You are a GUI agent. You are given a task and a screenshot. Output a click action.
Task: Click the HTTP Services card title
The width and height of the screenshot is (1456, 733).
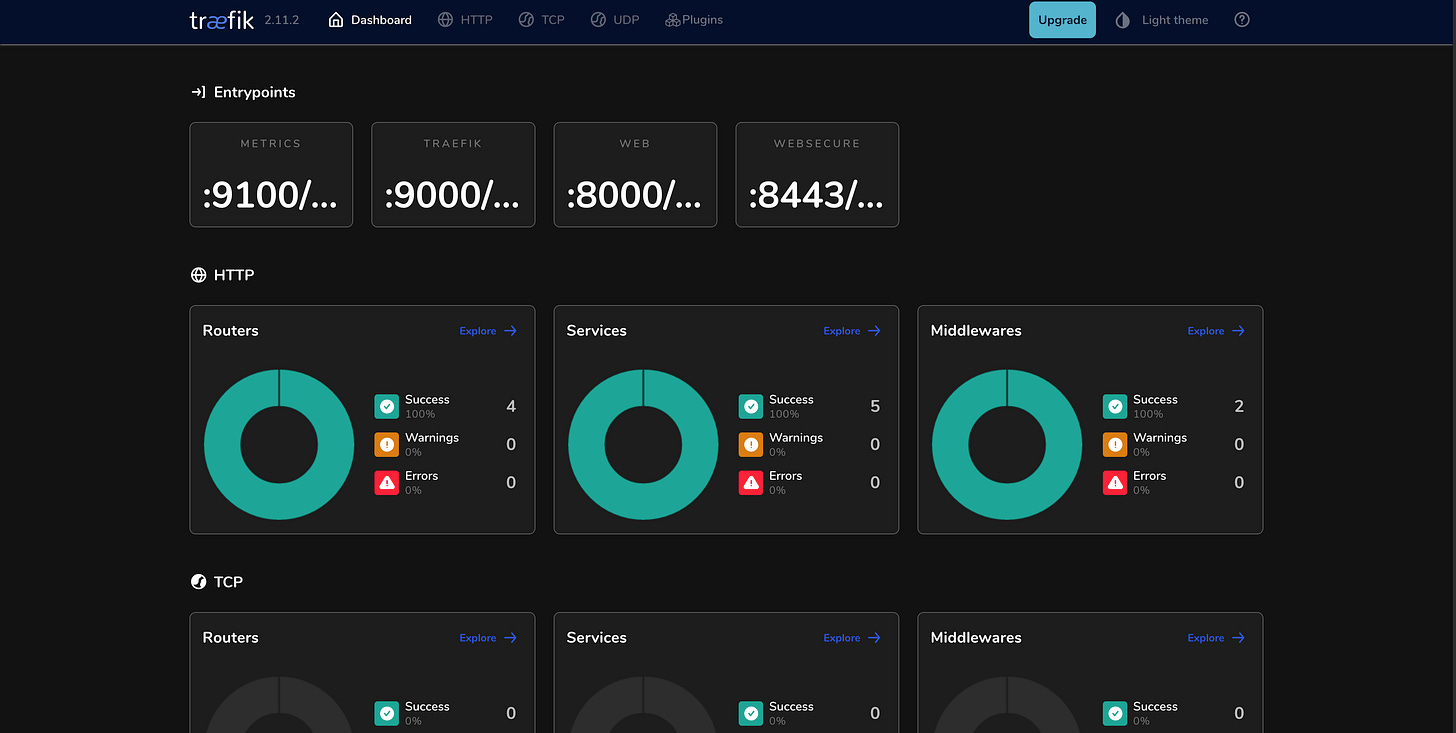[597, 331]
